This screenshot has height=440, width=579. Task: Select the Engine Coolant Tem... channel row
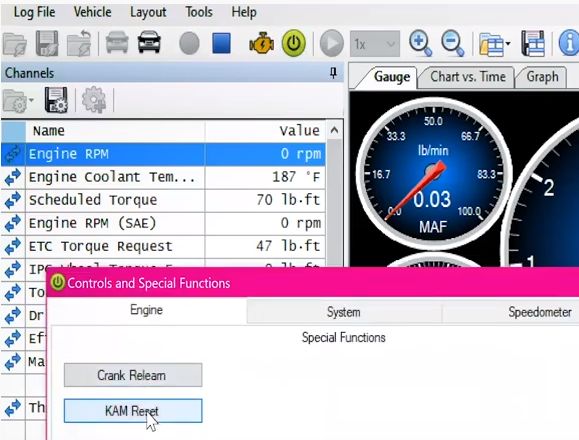[163, 177]
